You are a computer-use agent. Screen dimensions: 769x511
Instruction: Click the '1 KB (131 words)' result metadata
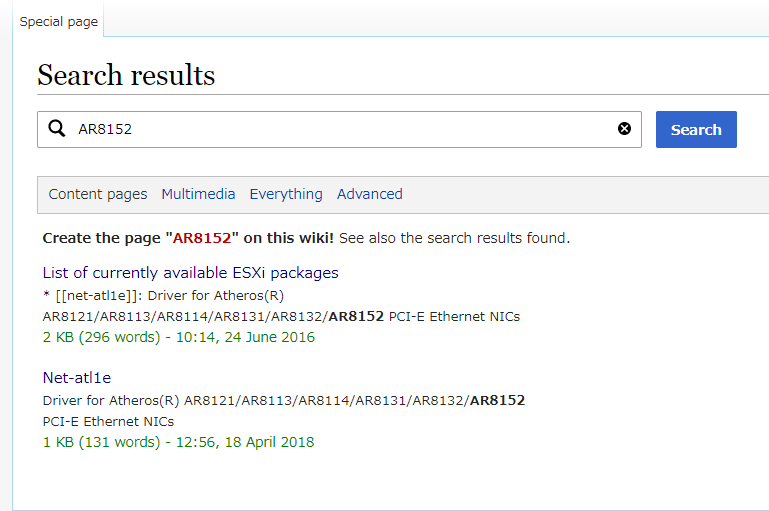pos(102,442)
